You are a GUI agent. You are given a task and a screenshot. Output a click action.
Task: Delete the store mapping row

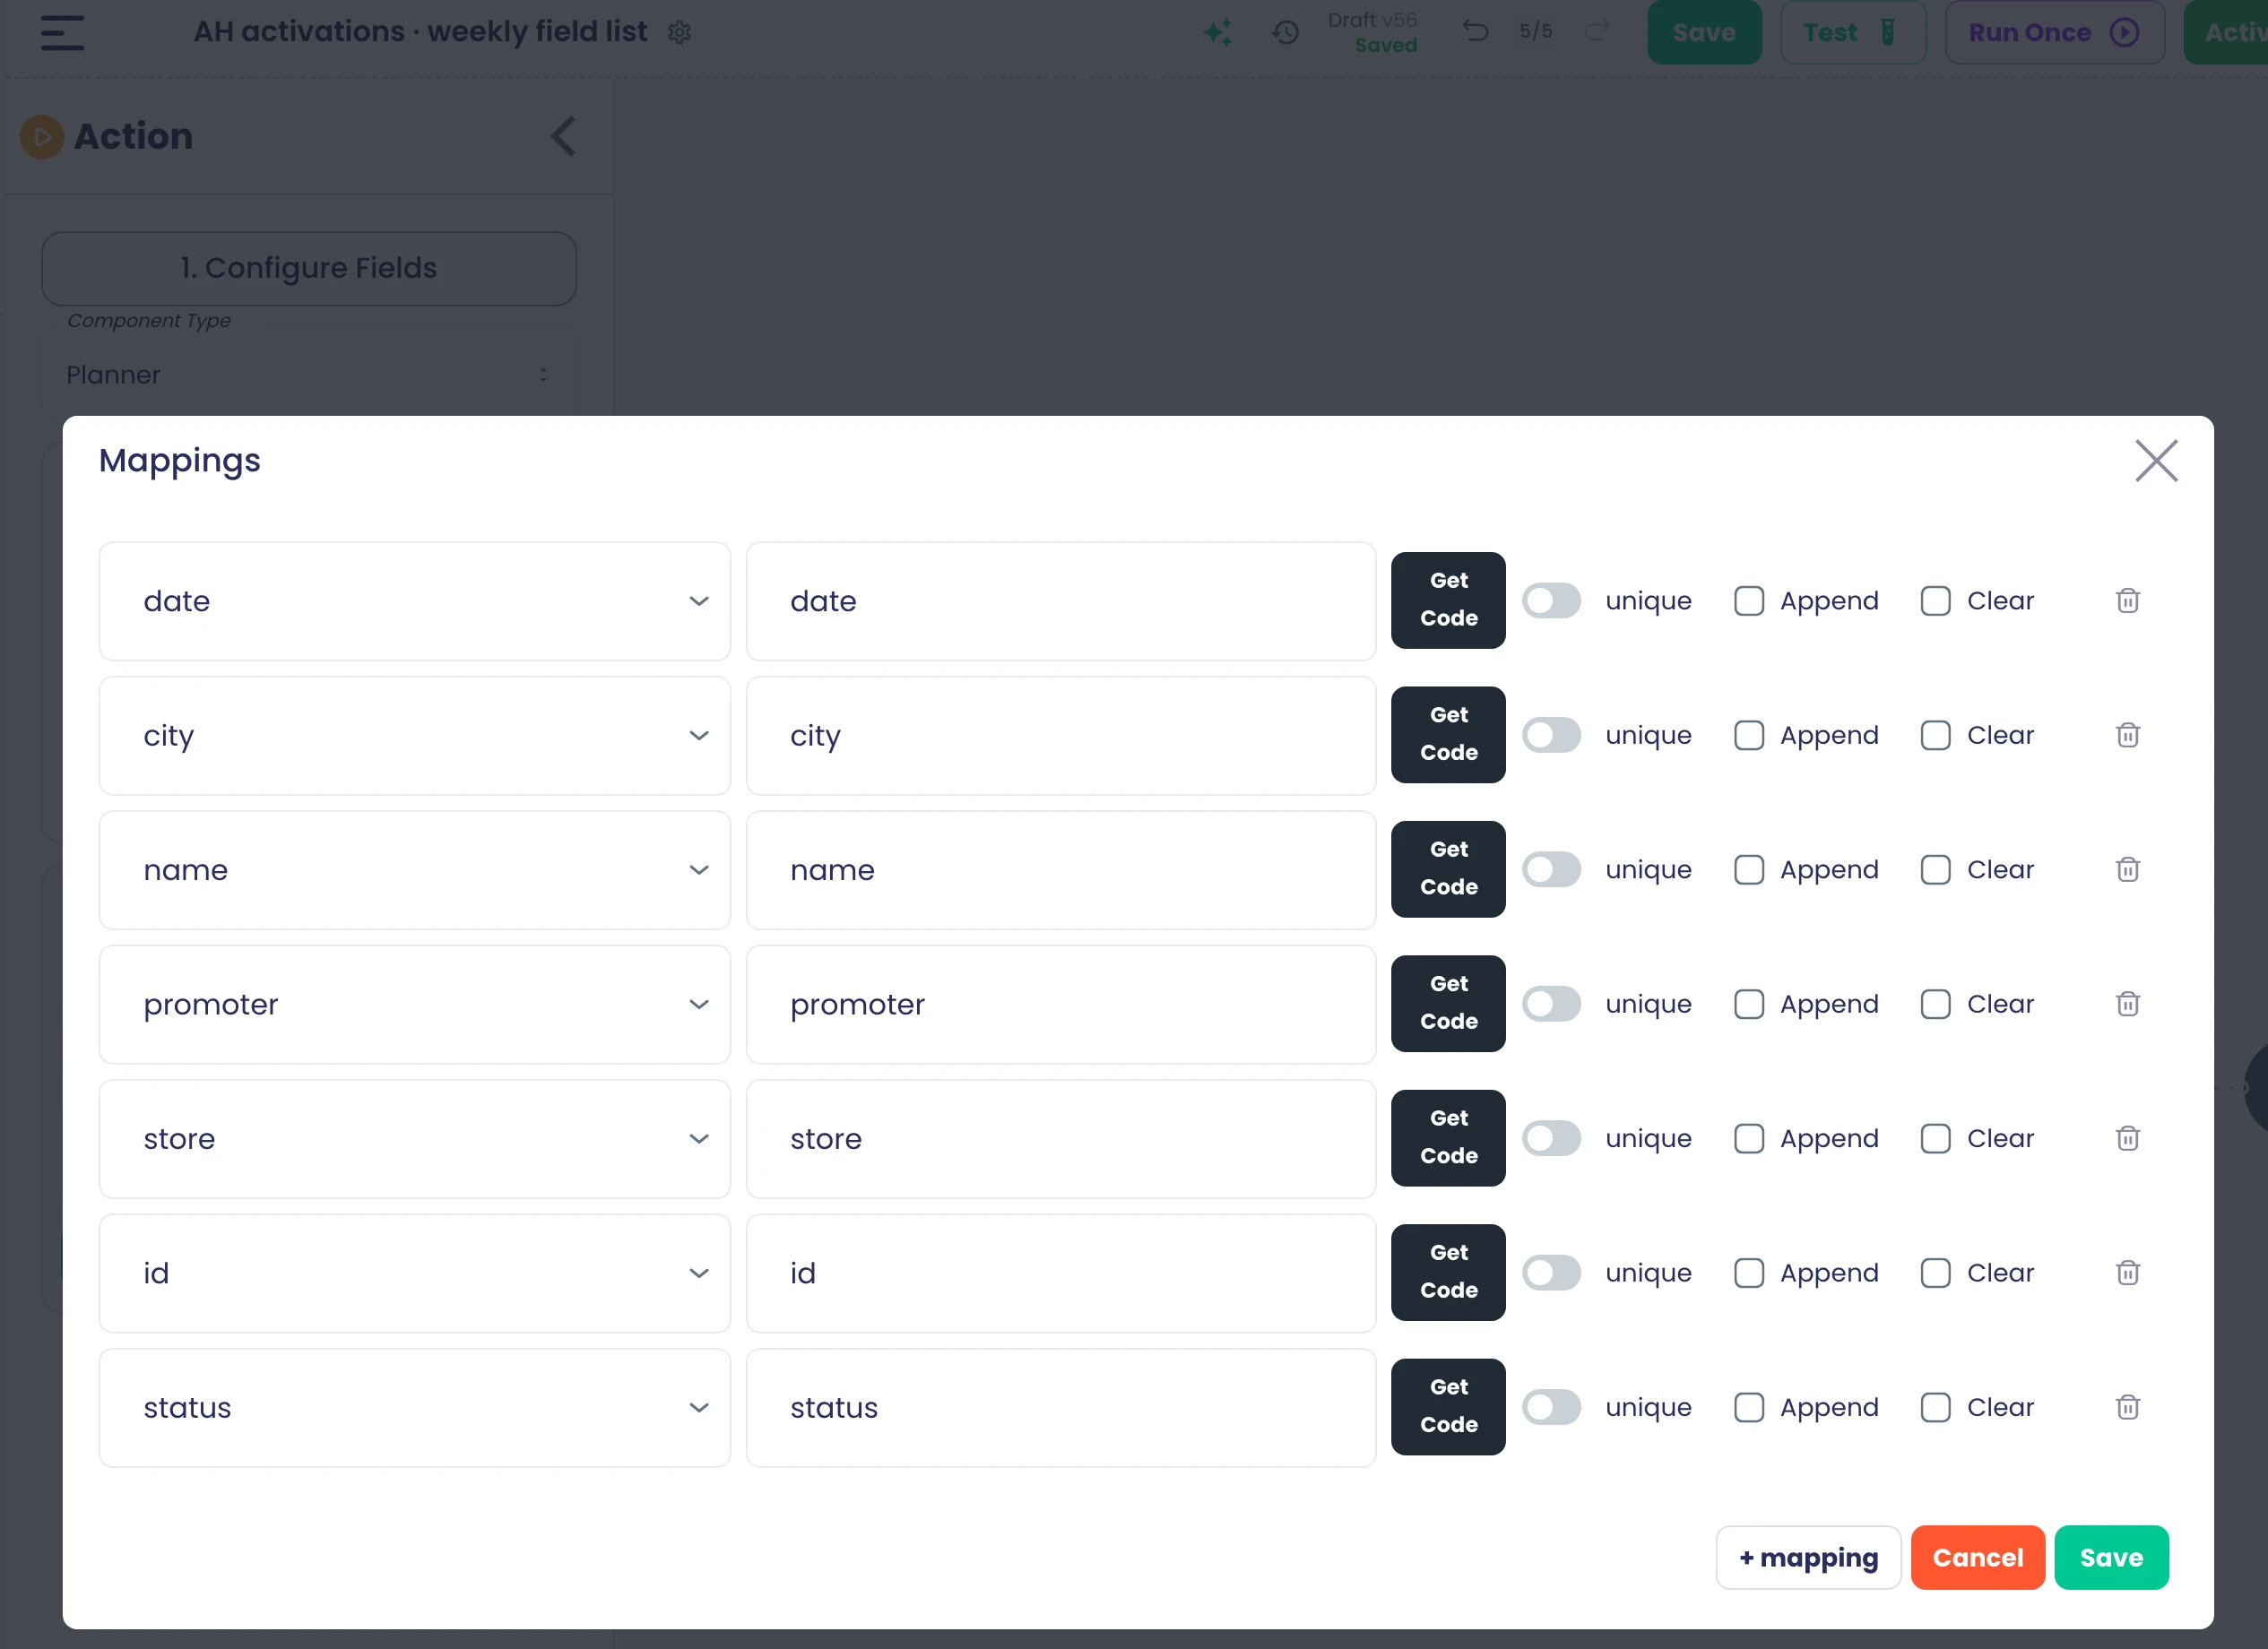(2127, 1138)
